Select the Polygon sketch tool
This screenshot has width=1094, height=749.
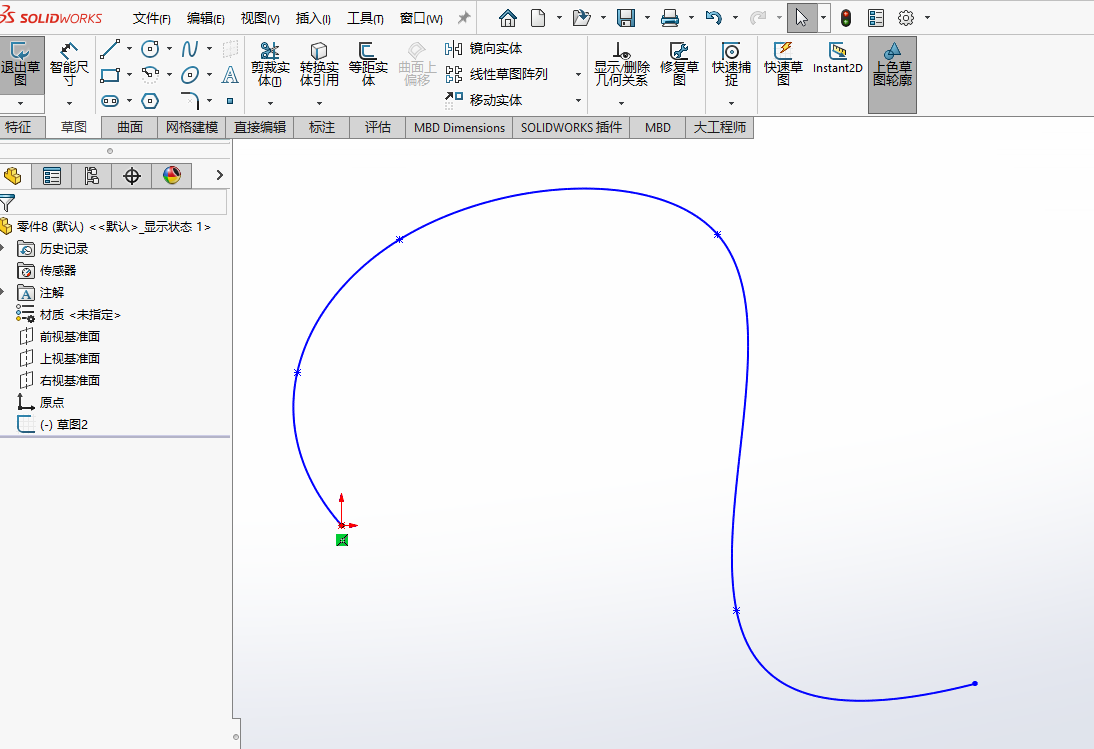coord(150,100)
